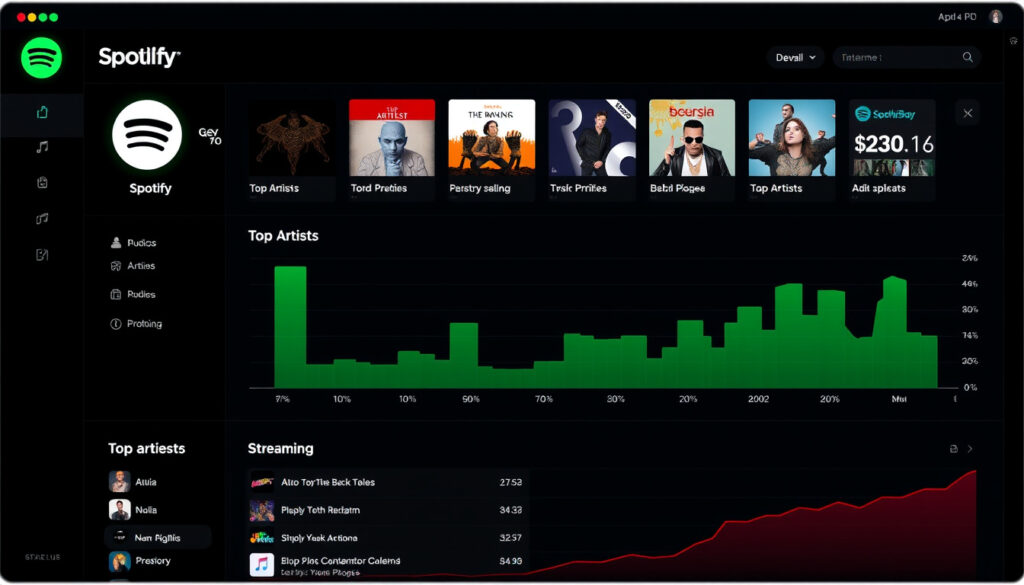Image resolution: width=1024 pixels, height=585 pixels.
Task: Click the sidebar icon below music note
Action: [x=42, y=183]
